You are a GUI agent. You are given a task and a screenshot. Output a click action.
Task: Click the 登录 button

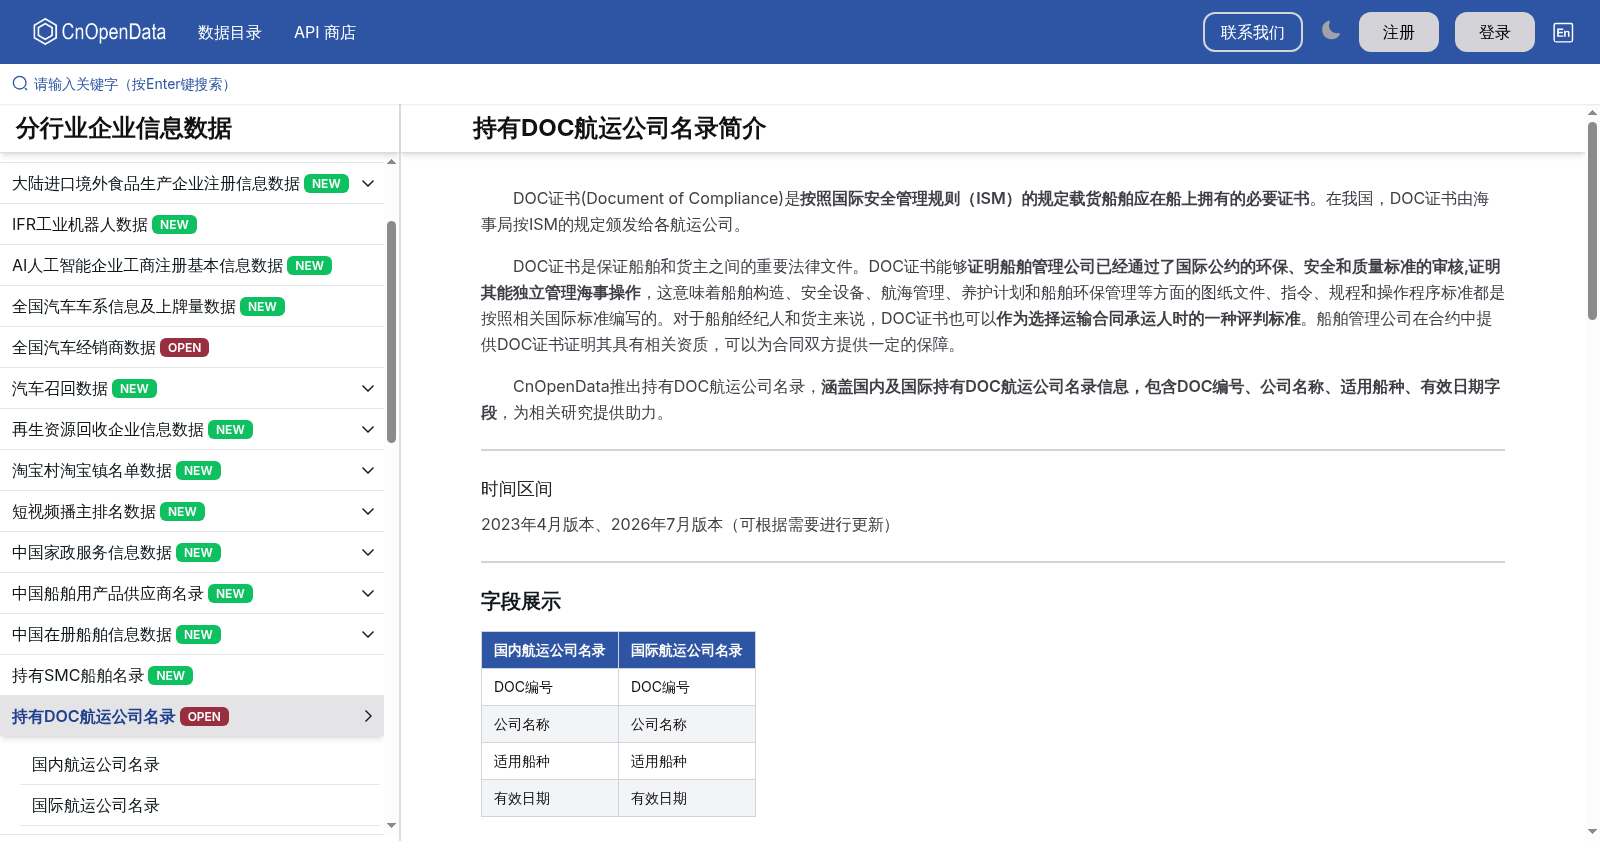(1495, 32)
